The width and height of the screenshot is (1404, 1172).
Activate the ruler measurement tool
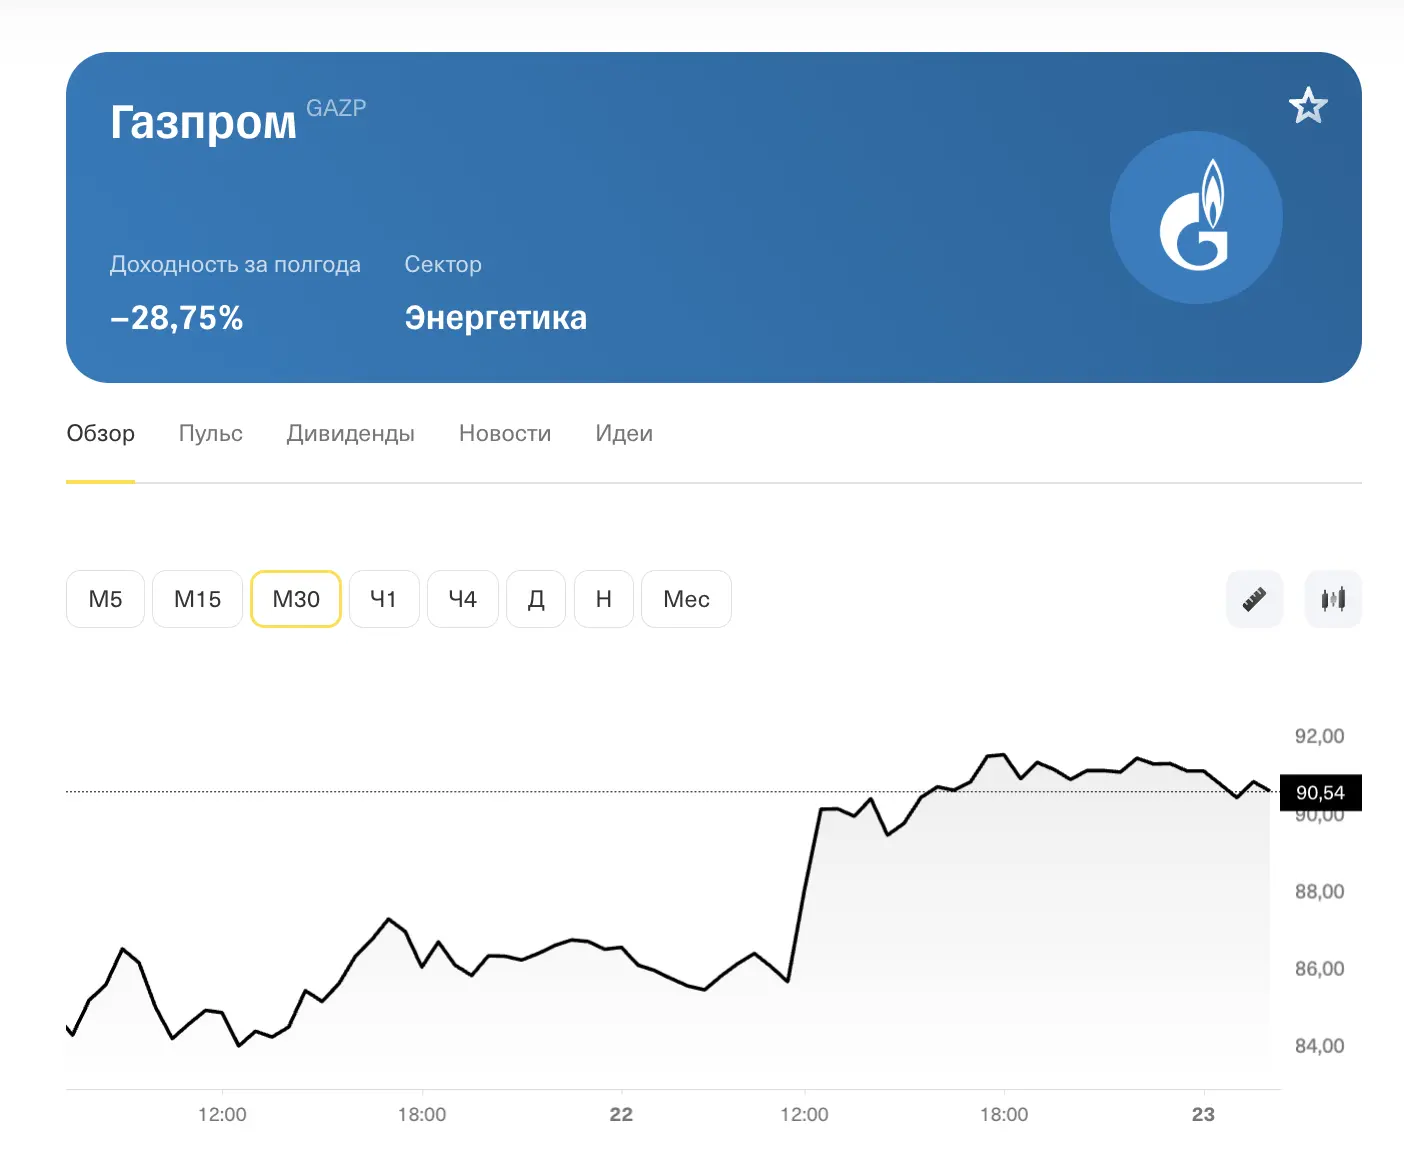pyautogui.click(x=1254, y=599)
